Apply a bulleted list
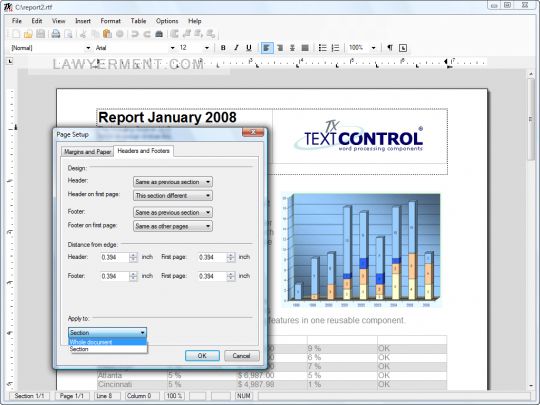 point(323,48)
